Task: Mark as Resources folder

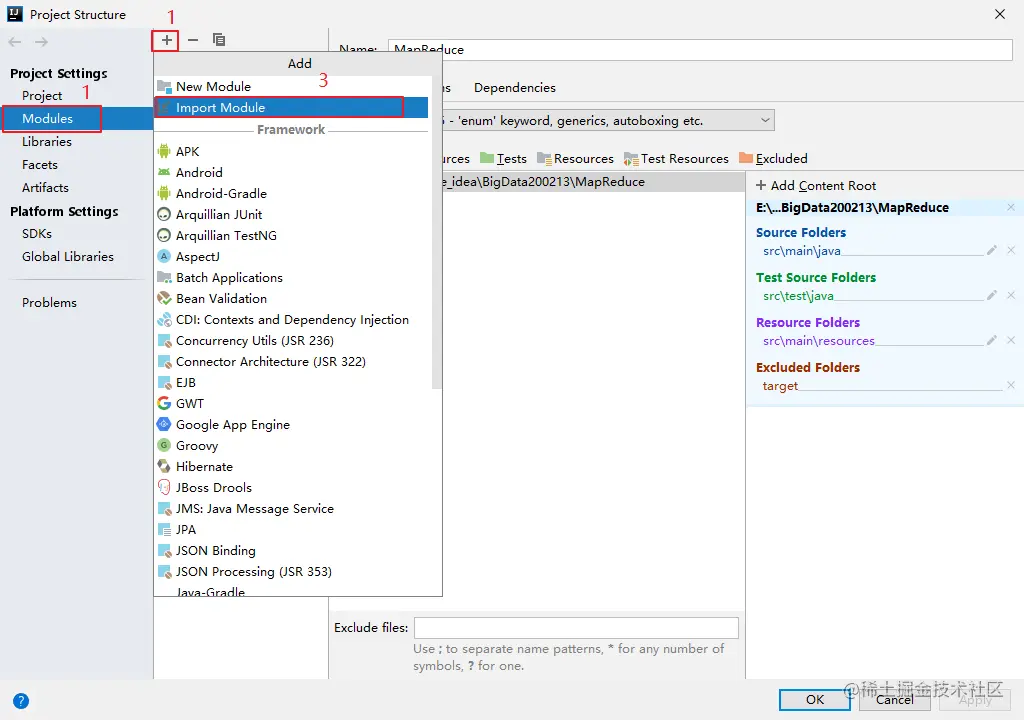Action: tap(575, 159)
